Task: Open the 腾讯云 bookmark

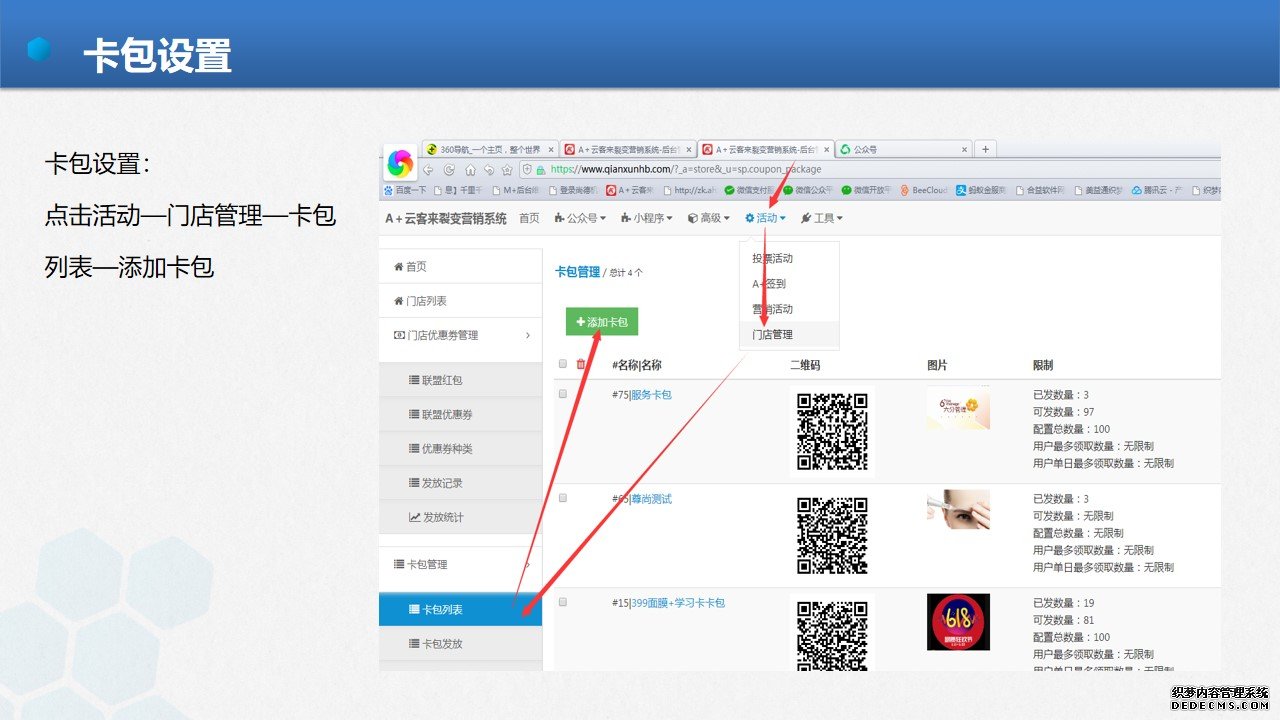Action: pyautogui.click(x=1158, y=189)
